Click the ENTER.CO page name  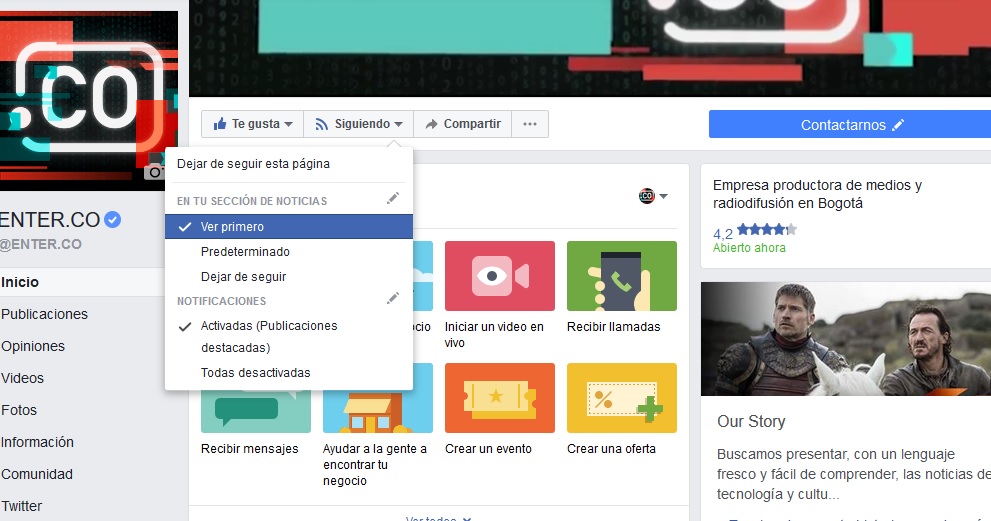pos(50,219)
